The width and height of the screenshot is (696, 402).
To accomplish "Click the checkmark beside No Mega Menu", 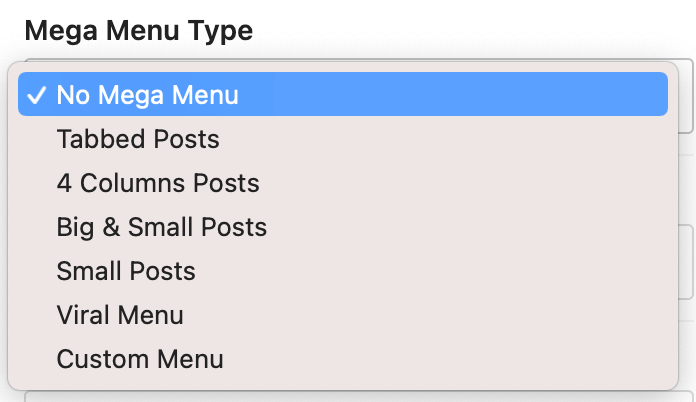I will coord(36,95).
